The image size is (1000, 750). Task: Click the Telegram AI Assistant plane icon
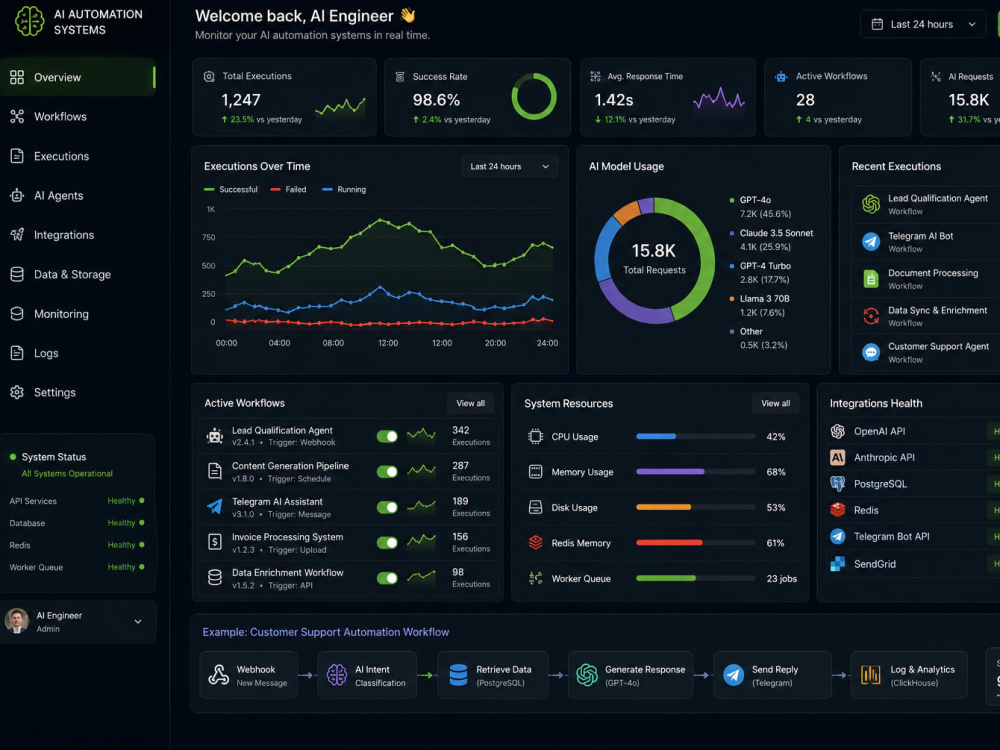pos(215,507)
